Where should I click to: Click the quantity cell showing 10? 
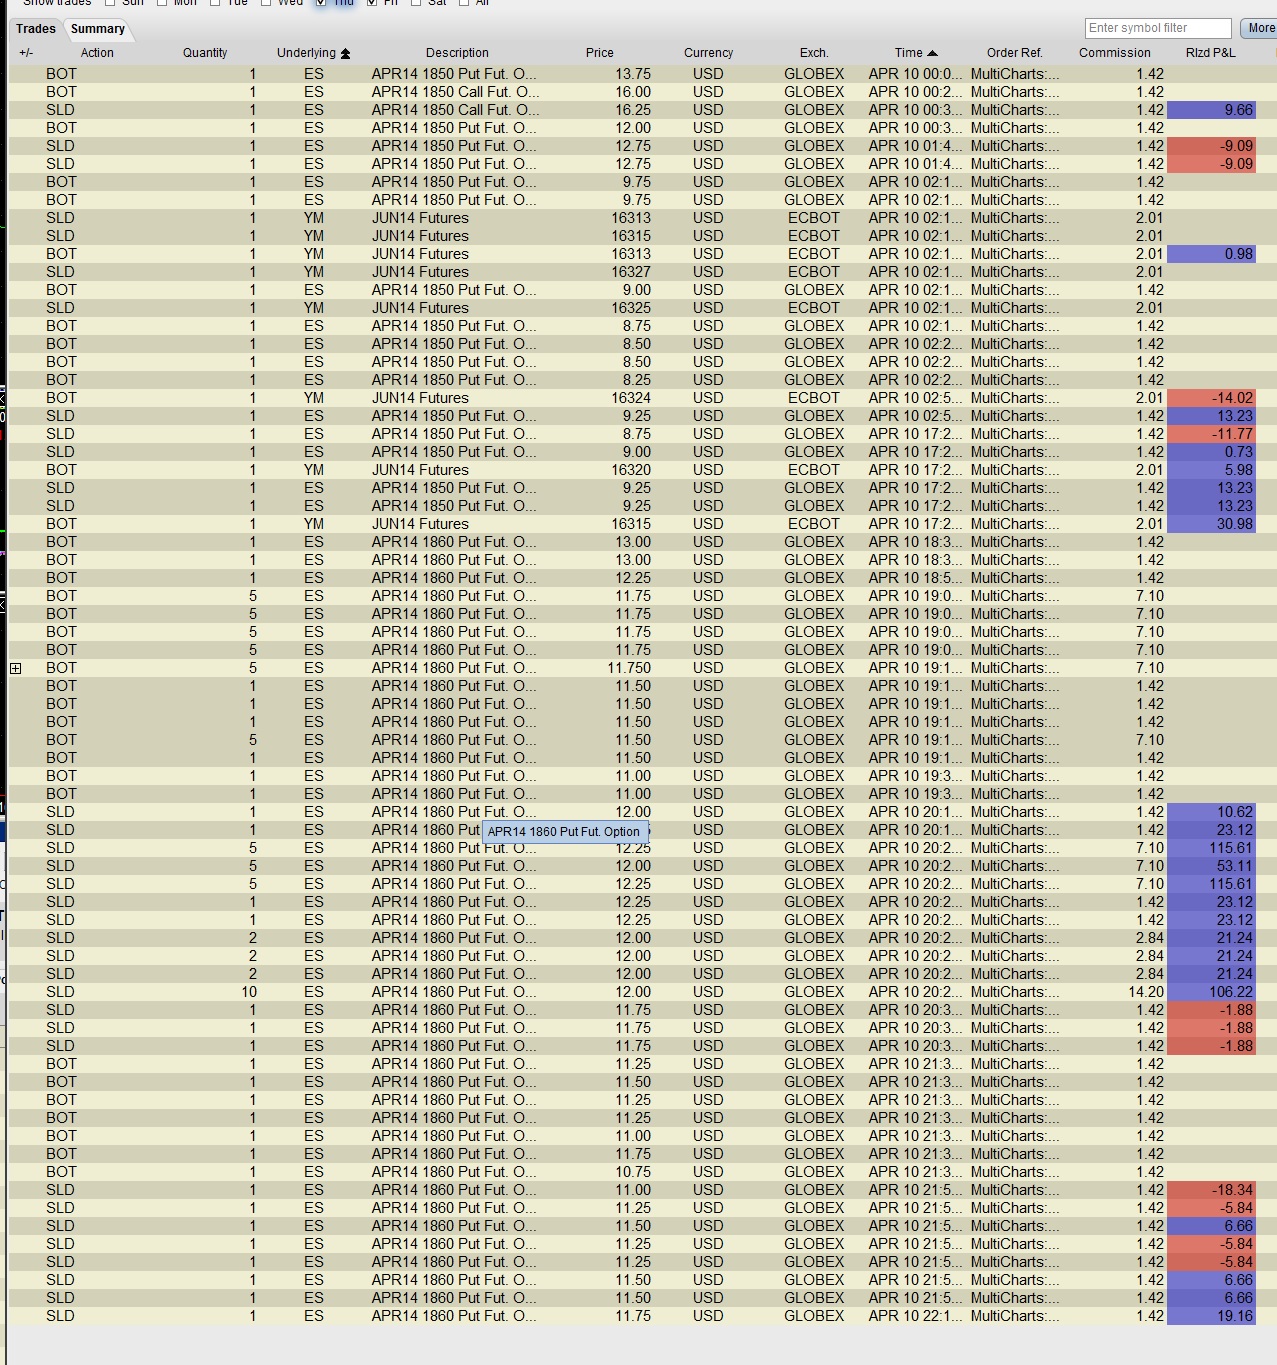[248, 992]
